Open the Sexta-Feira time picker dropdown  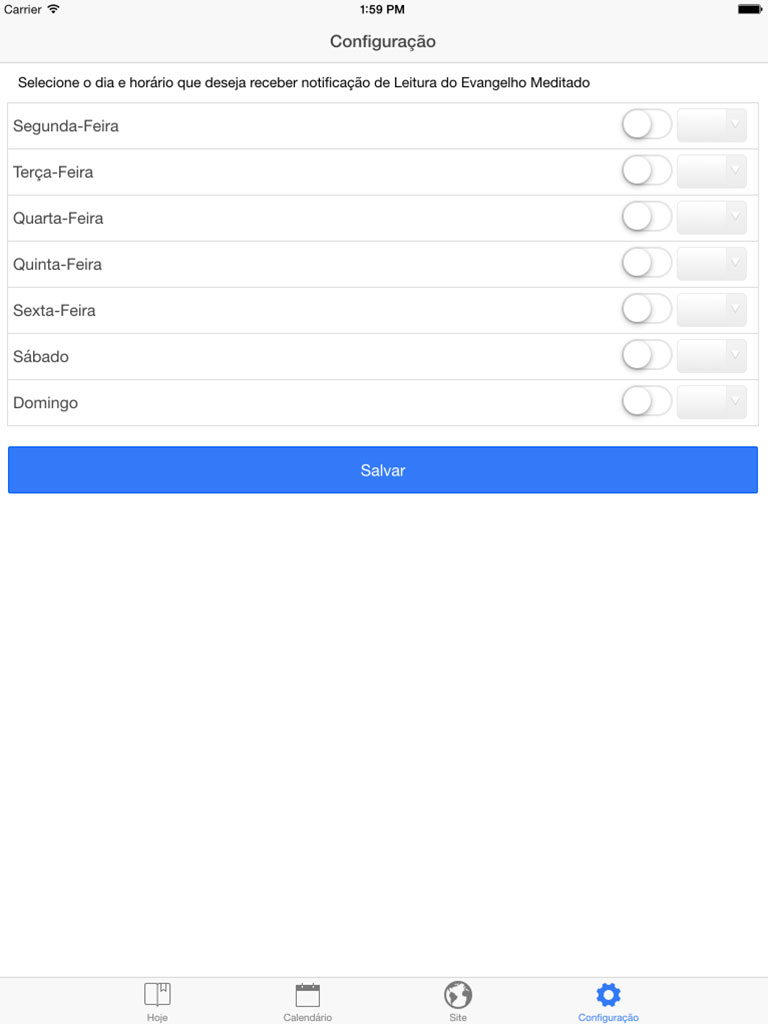[712, 310]
